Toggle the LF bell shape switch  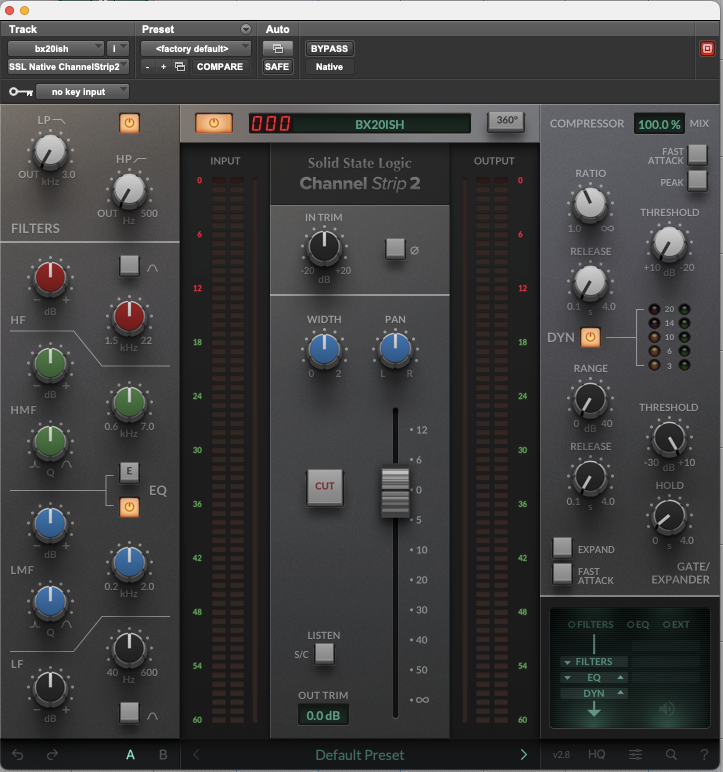pos(129,712)
